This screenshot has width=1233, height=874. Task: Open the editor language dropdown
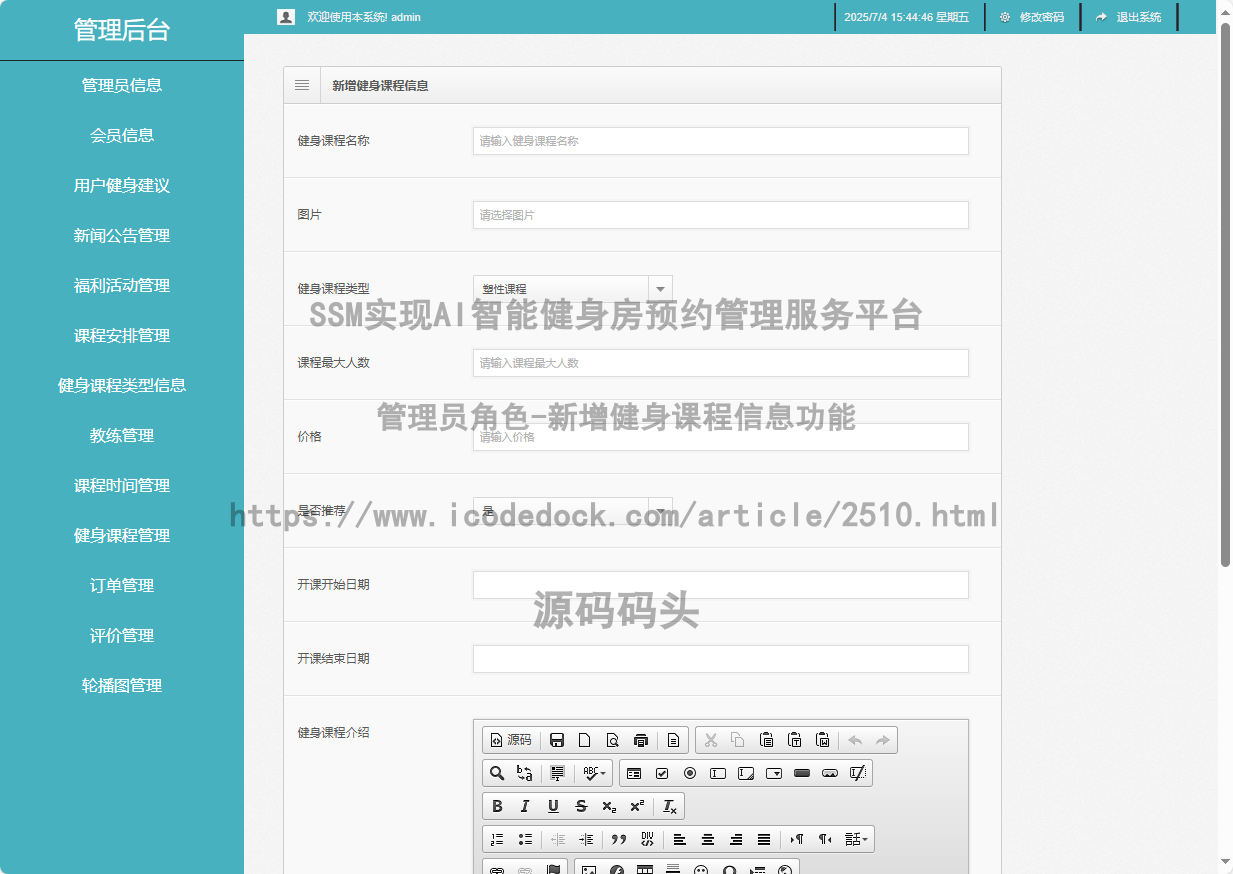coord(857,839)
